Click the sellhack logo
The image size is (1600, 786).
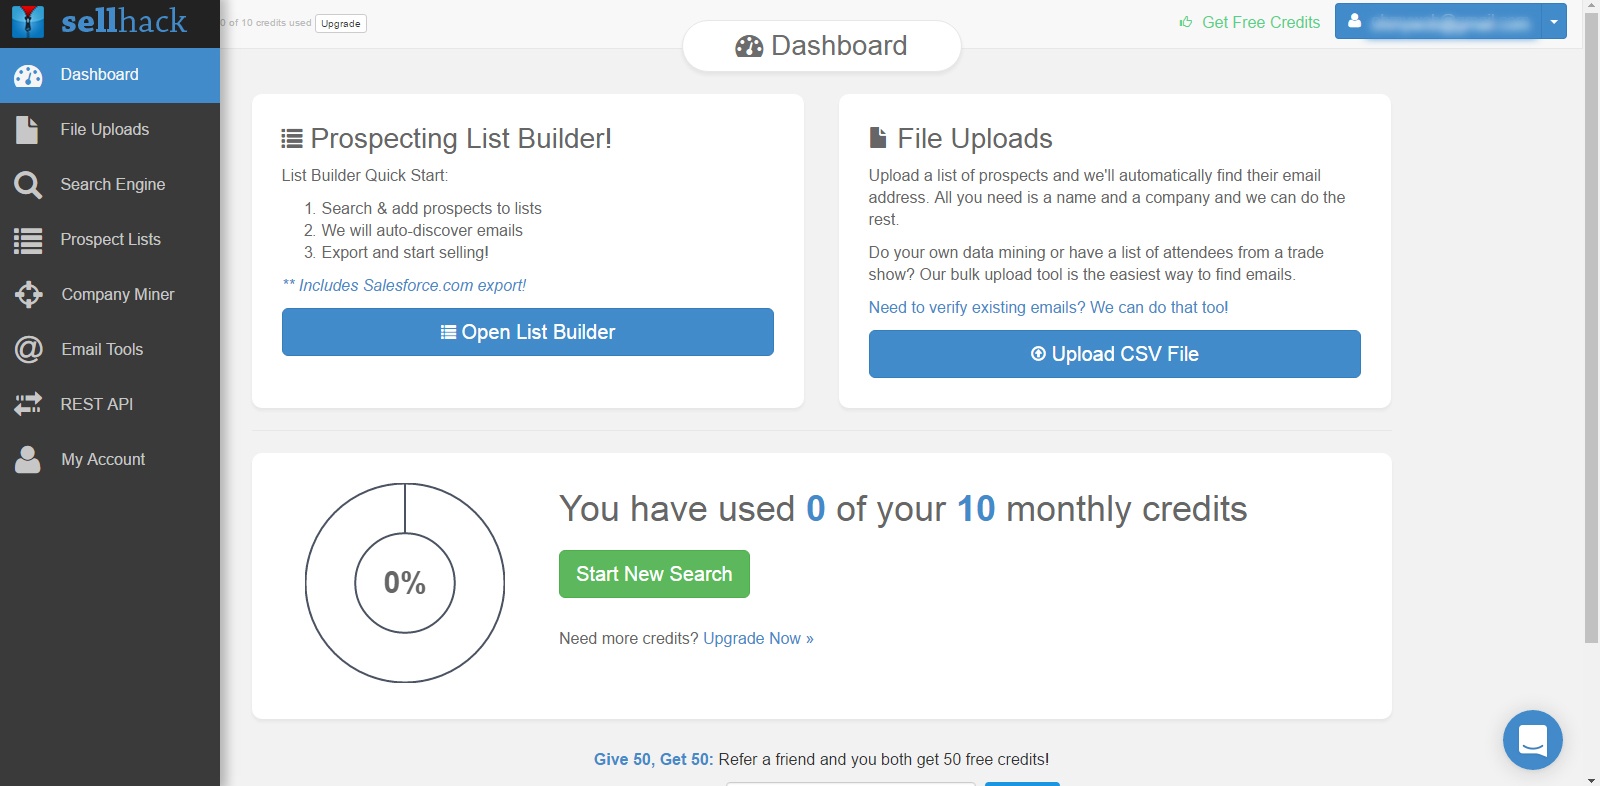(x=99, y=21)
